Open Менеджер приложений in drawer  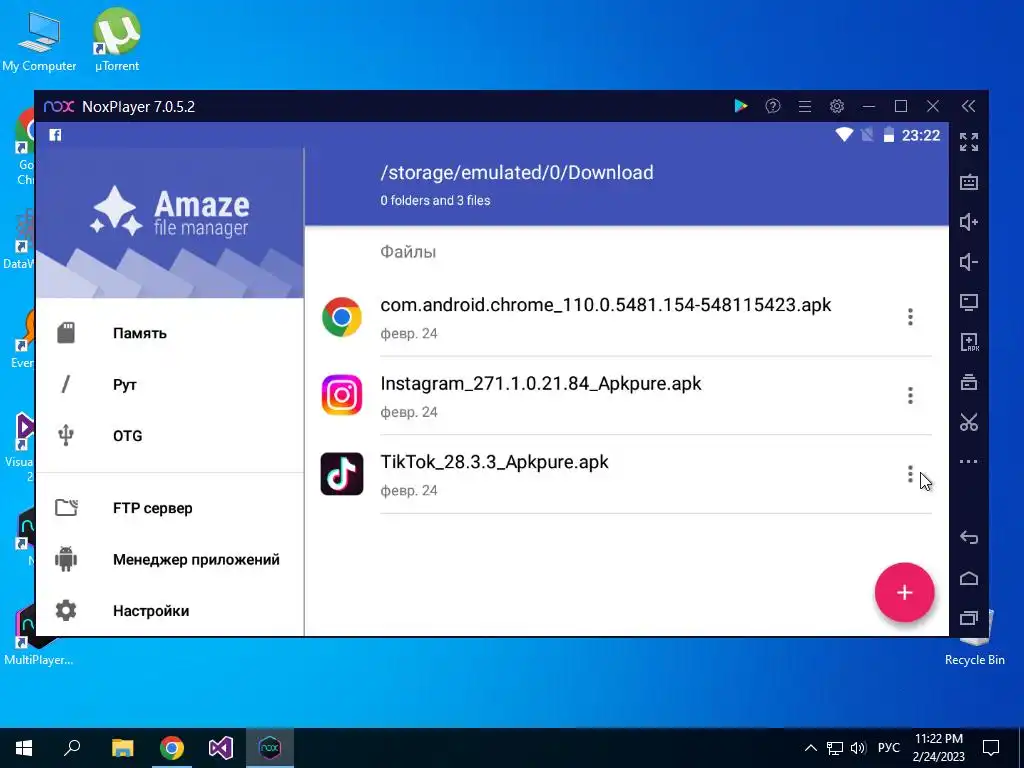coord(170,560)
